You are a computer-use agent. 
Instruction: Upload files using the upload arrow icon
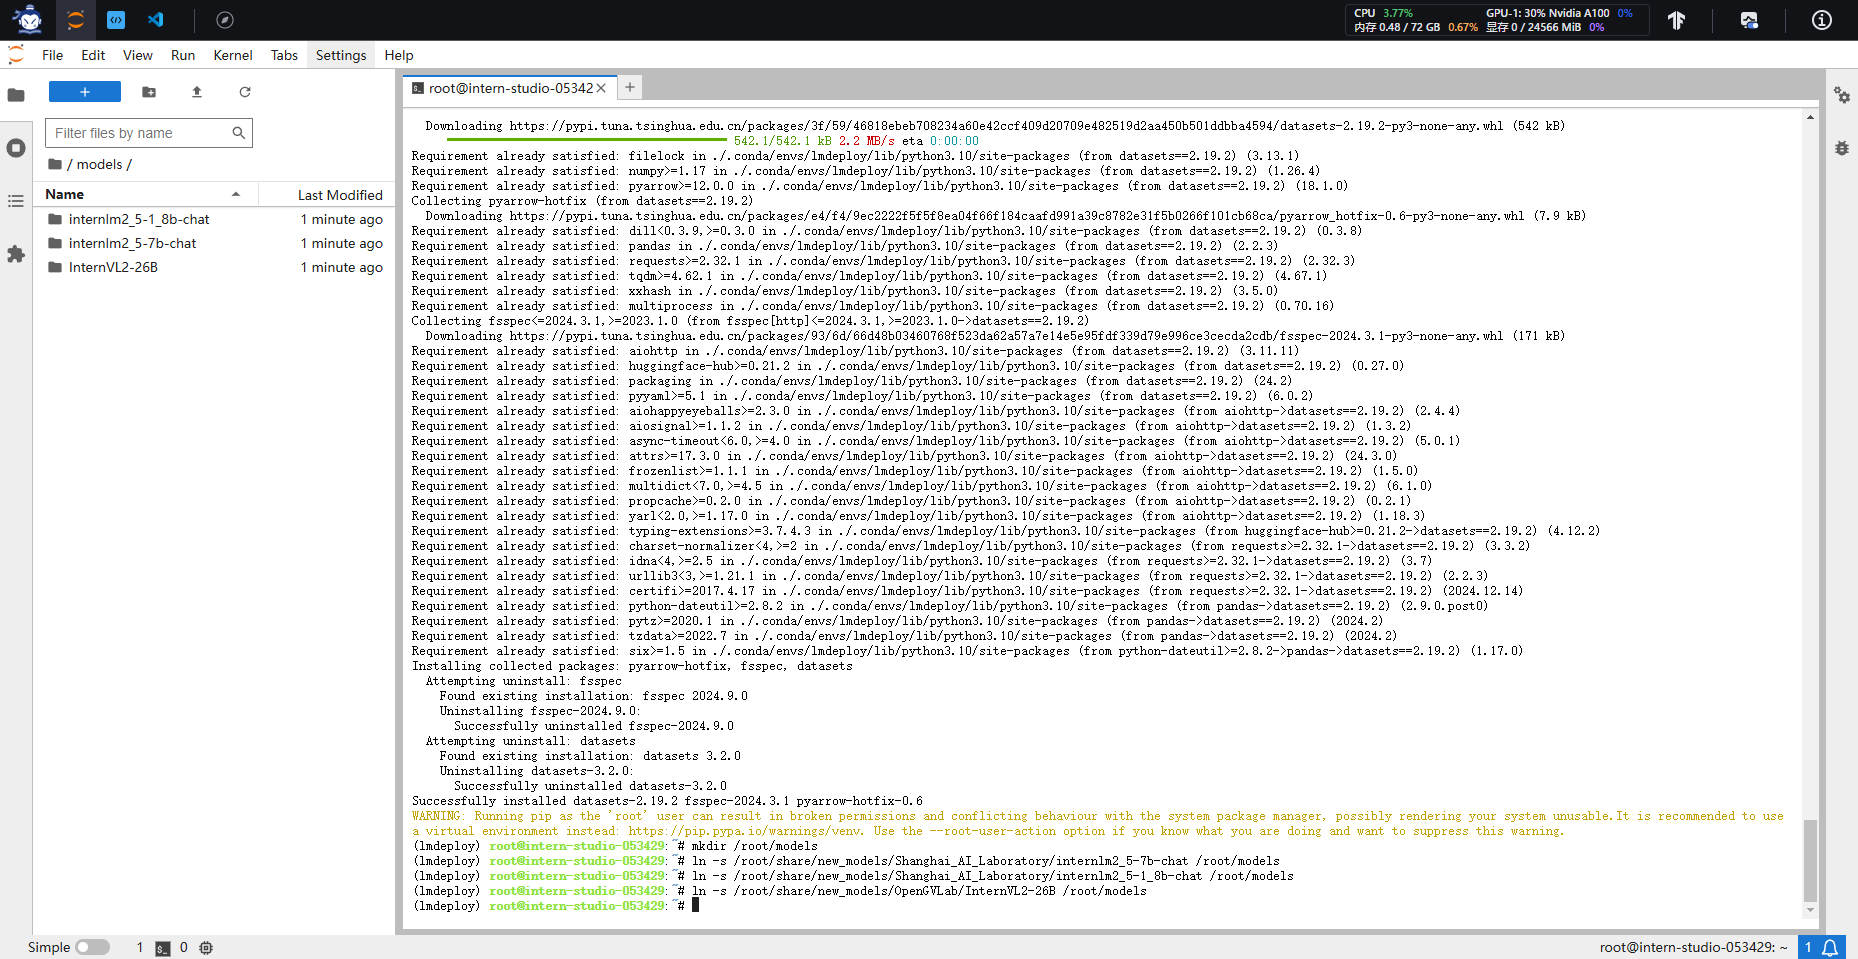click(x=197, y=92)
